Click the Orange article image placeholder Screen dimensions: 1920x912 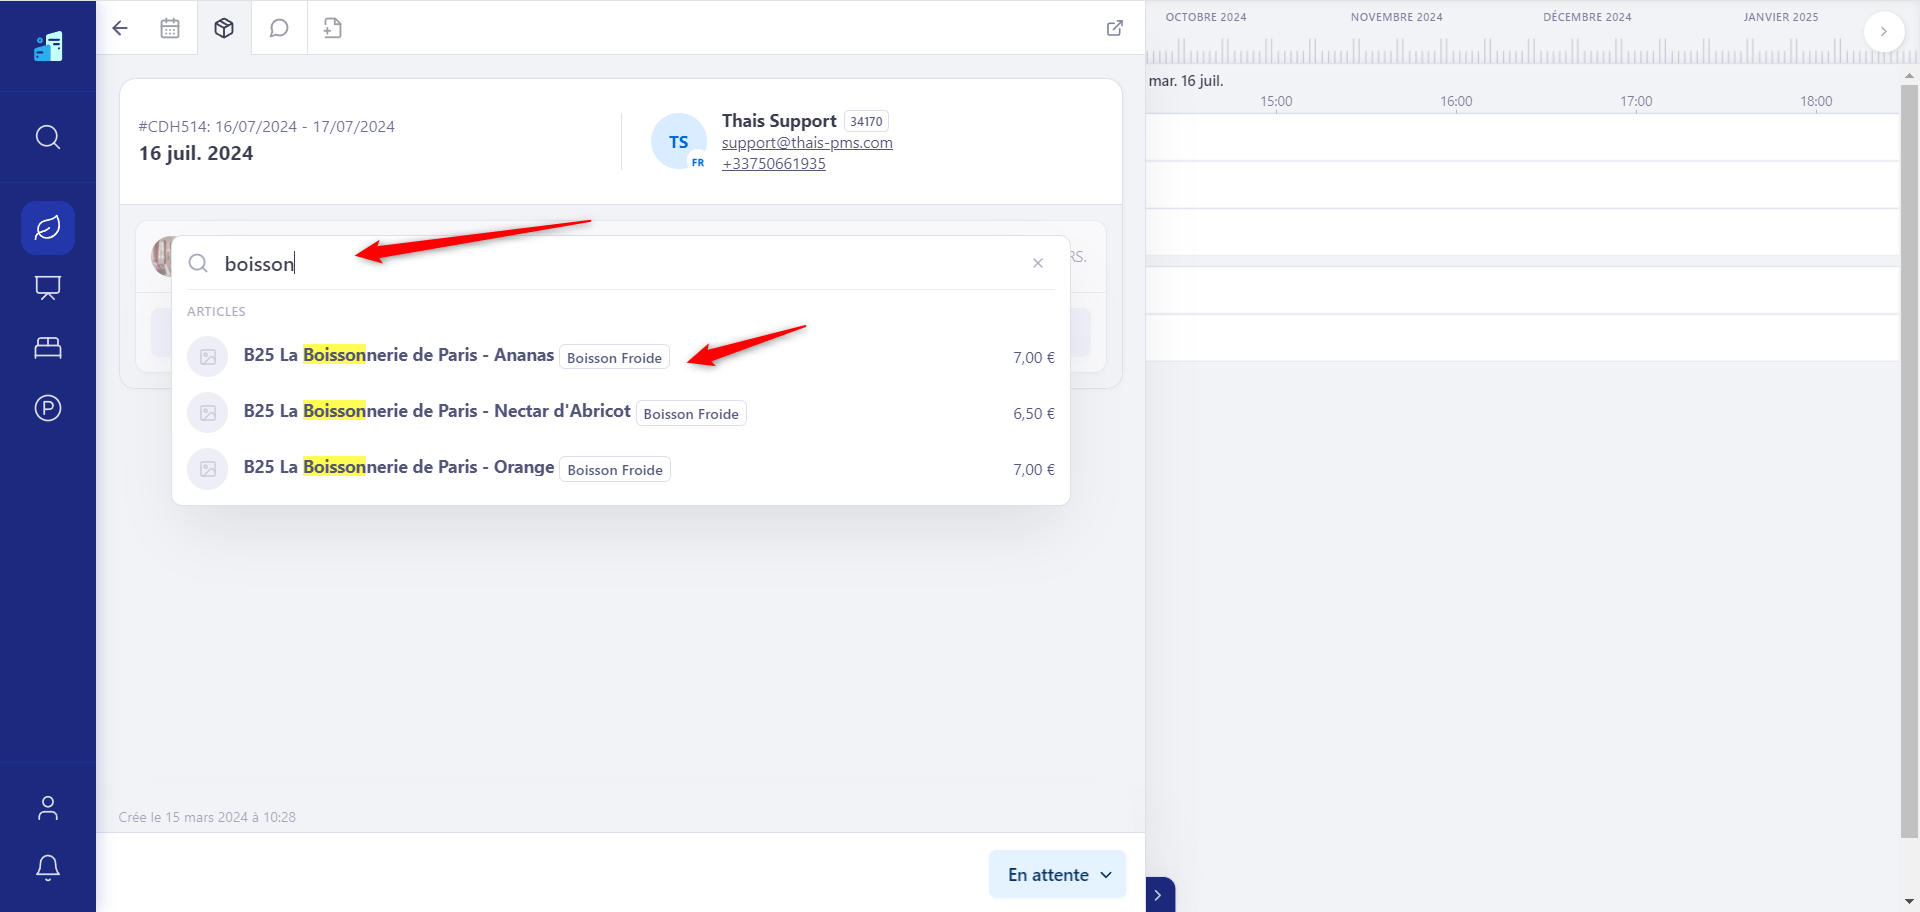pos(208,469)
